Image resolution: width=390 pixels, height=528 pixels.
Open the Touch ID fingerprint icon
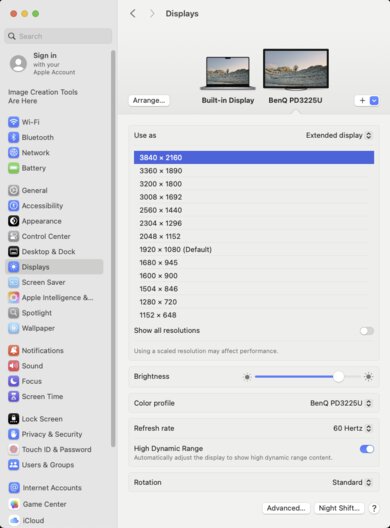tap(13, 449)
